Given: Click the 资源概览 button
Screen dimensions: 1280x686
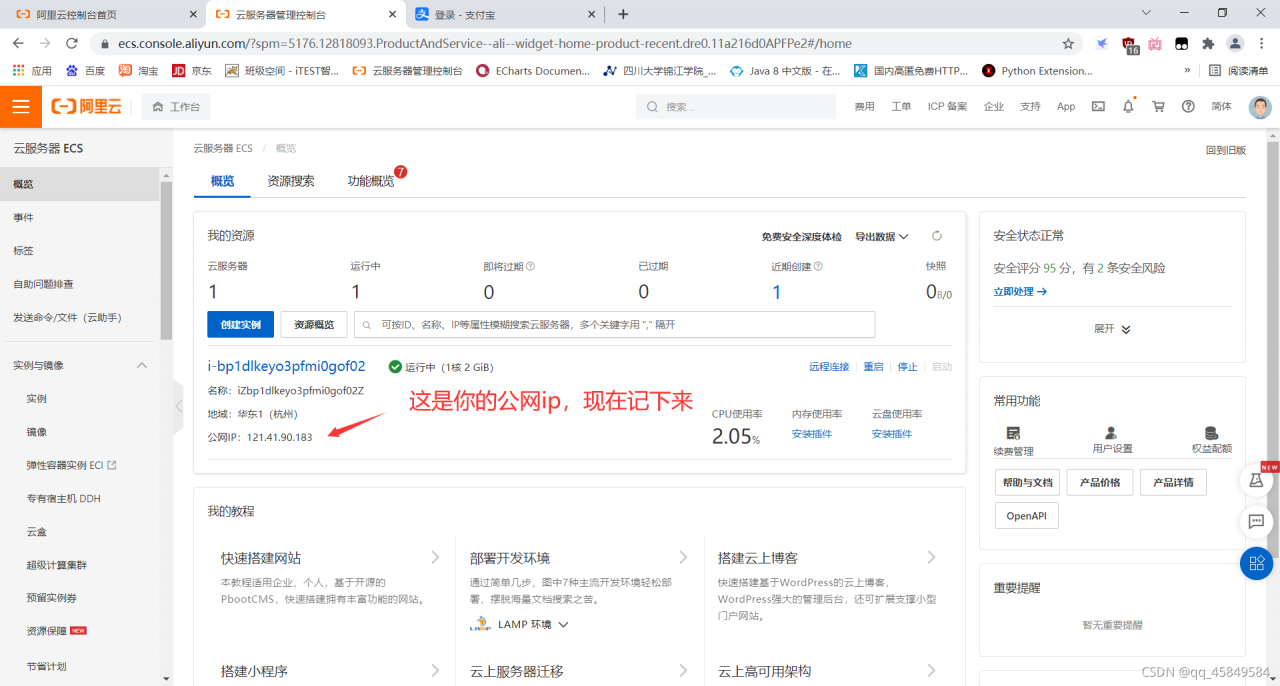Looking at the screenshot, I should (x=314, y=324).
